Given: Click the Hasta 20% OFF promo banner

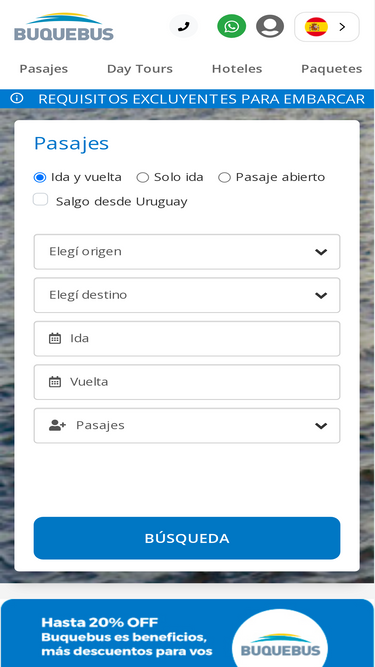Looking at the screenshot, I should [x=187, y=634].
